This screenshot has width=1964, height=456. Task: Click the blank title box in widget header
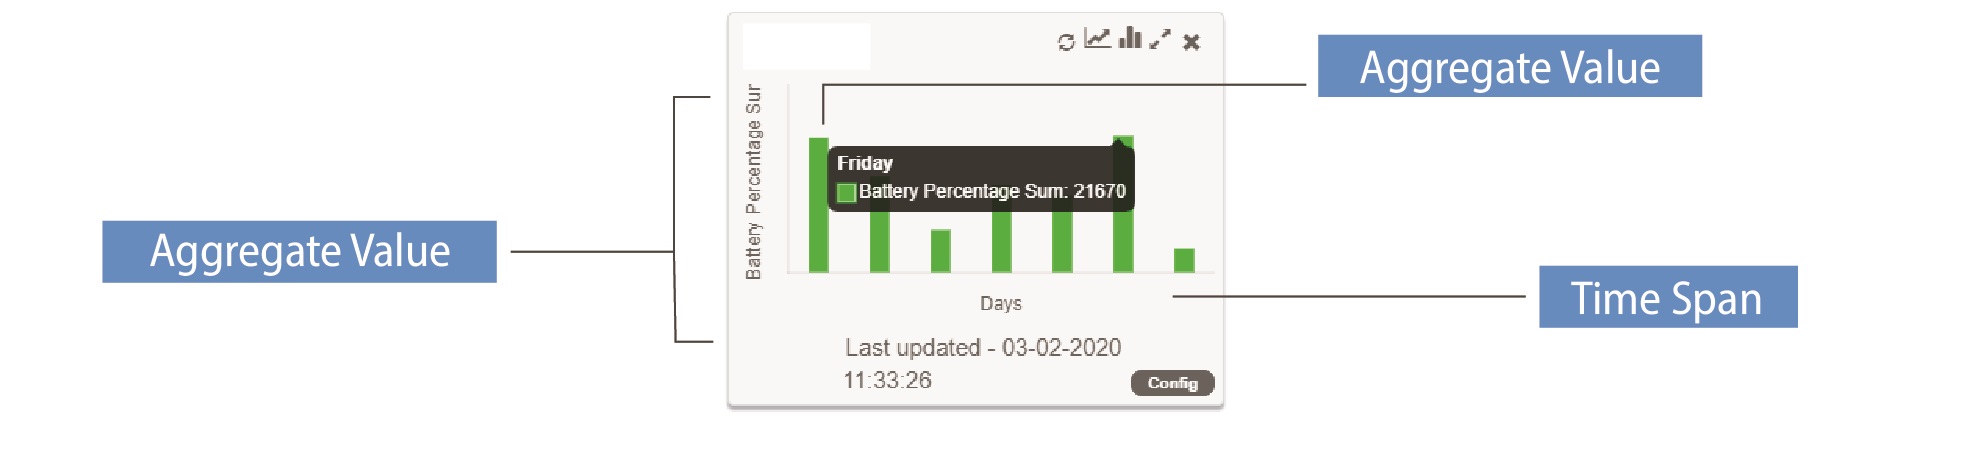[806, 46]
